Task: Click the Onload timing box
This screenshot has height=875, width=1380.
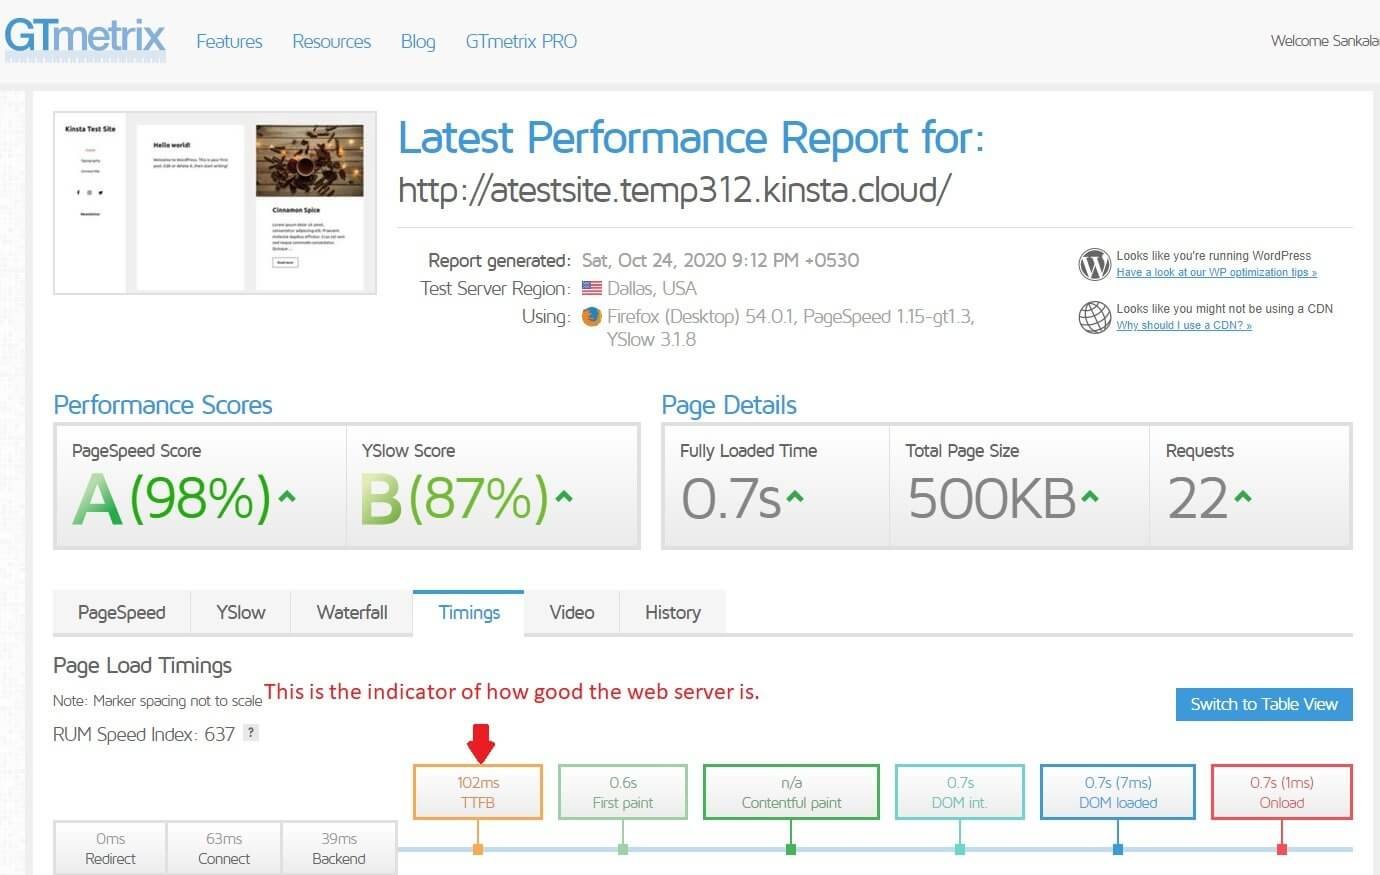Action: 1282,792
